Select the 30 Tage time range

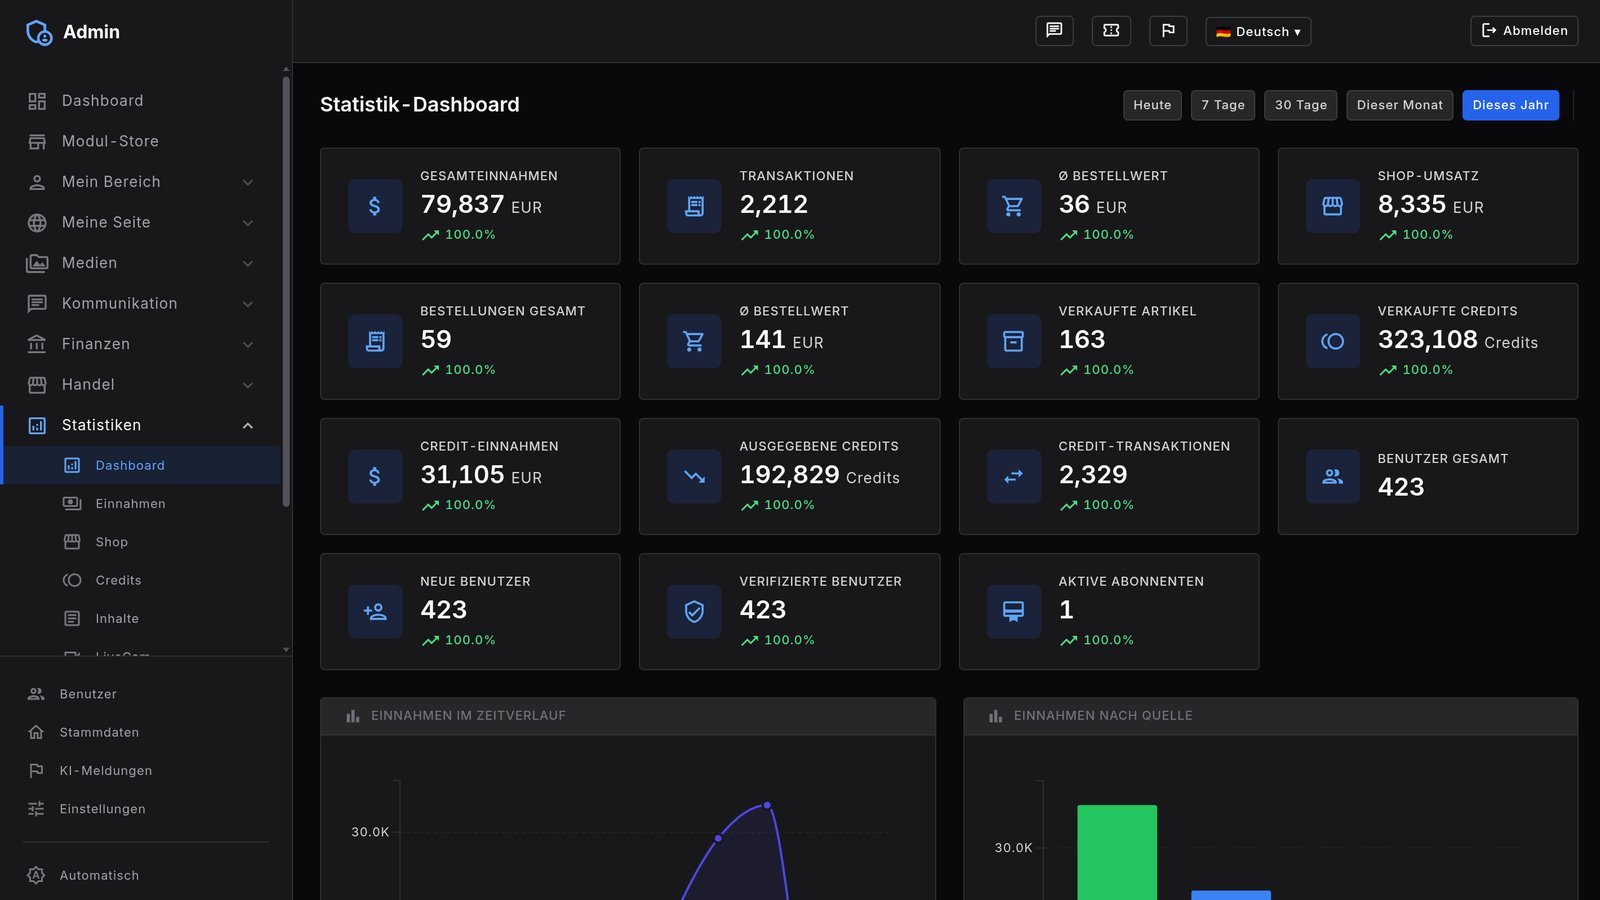(1301, 105)
